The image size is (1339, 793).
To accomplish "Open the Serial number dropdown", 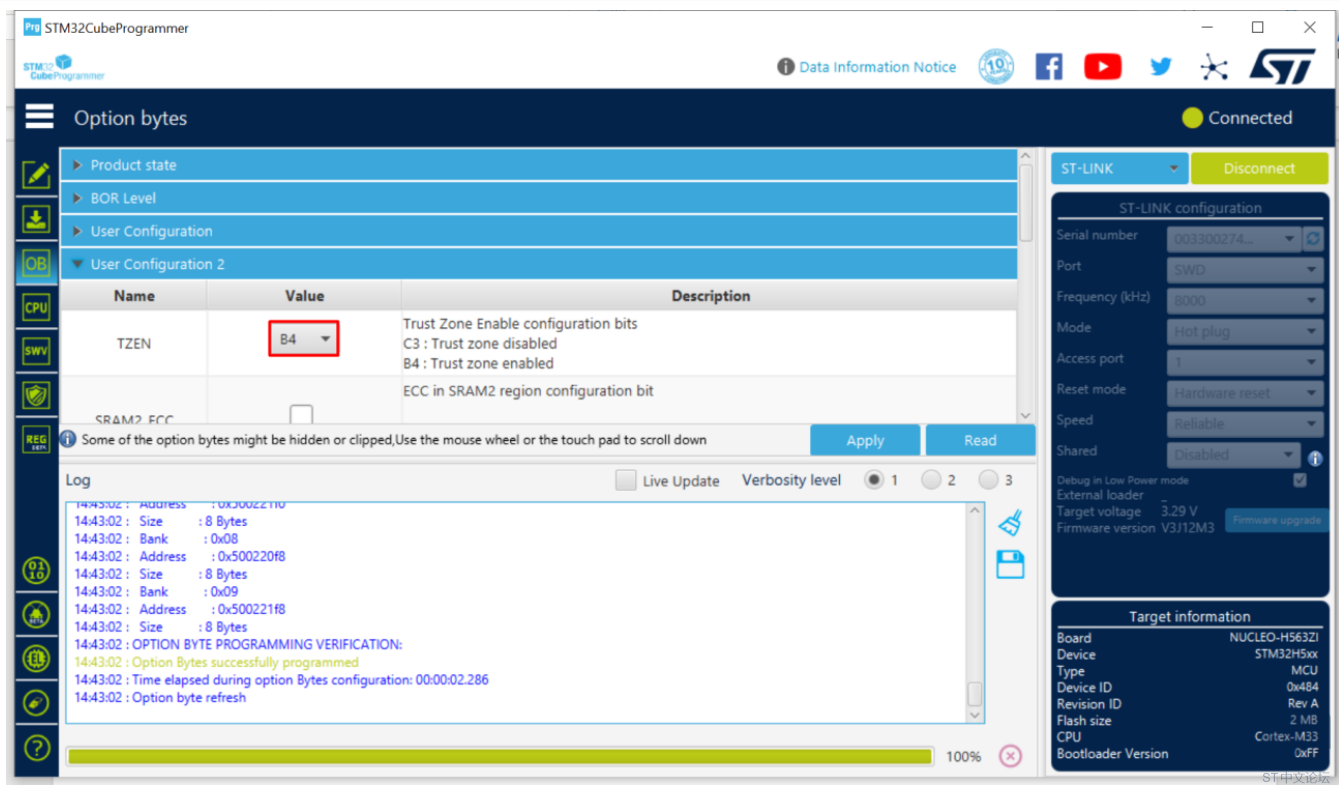I will click(1233, 239).
